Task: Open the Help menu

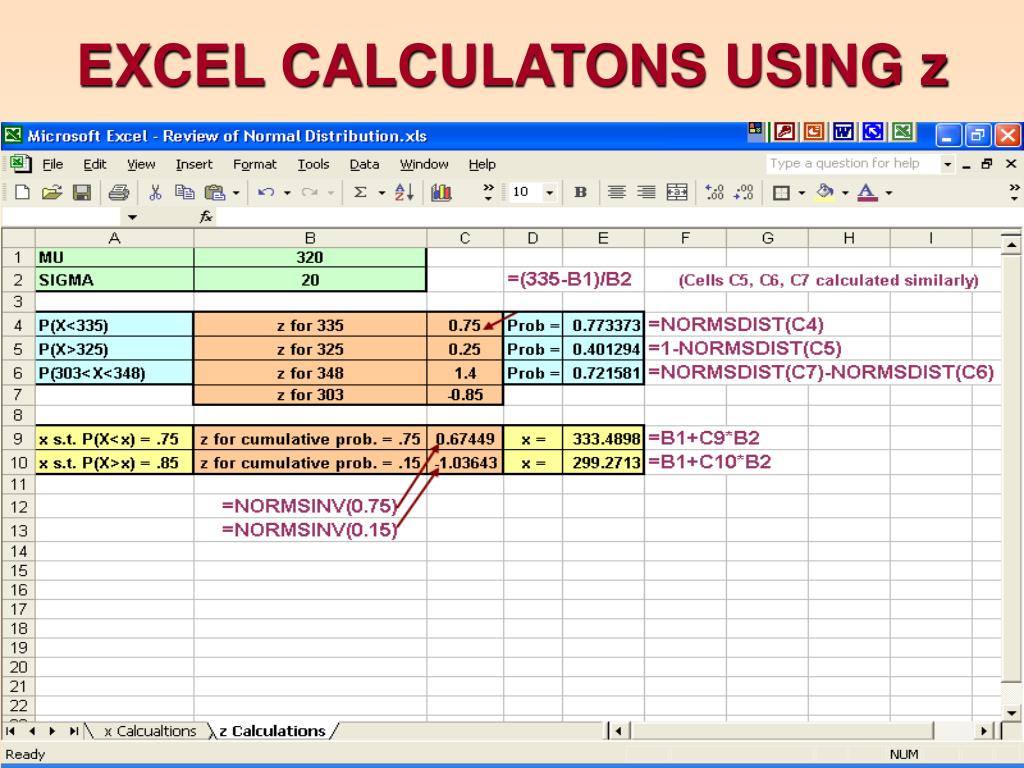Action: 482,165
